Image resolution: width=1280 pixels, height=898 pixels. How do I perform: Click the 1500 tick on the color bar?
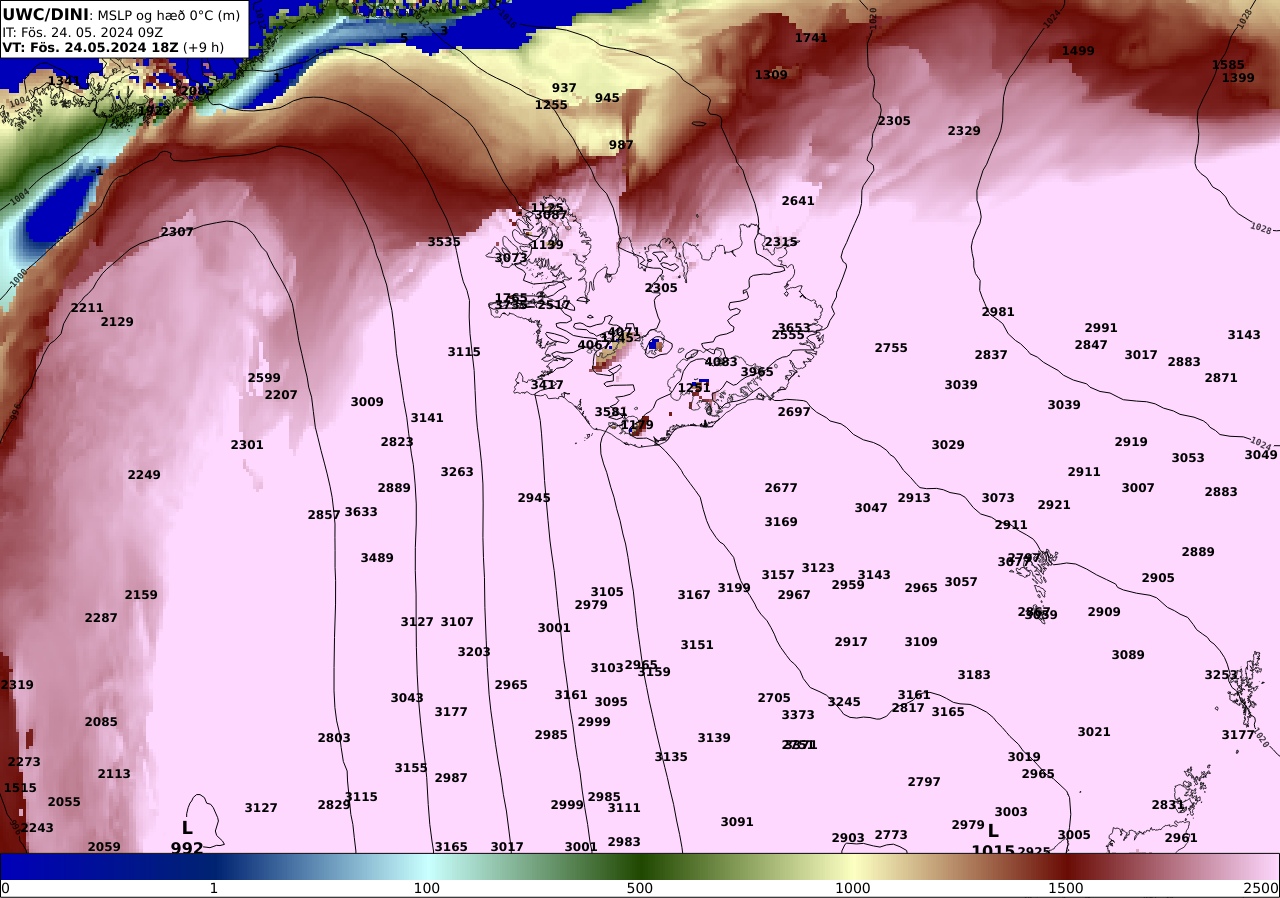point(1066,888)
